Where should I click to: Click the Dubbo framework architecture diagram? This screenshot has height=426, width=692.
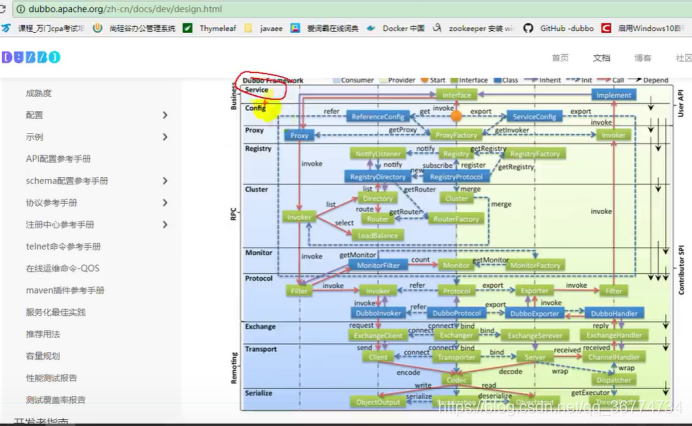pyautogui.click(x=457, y=244)
